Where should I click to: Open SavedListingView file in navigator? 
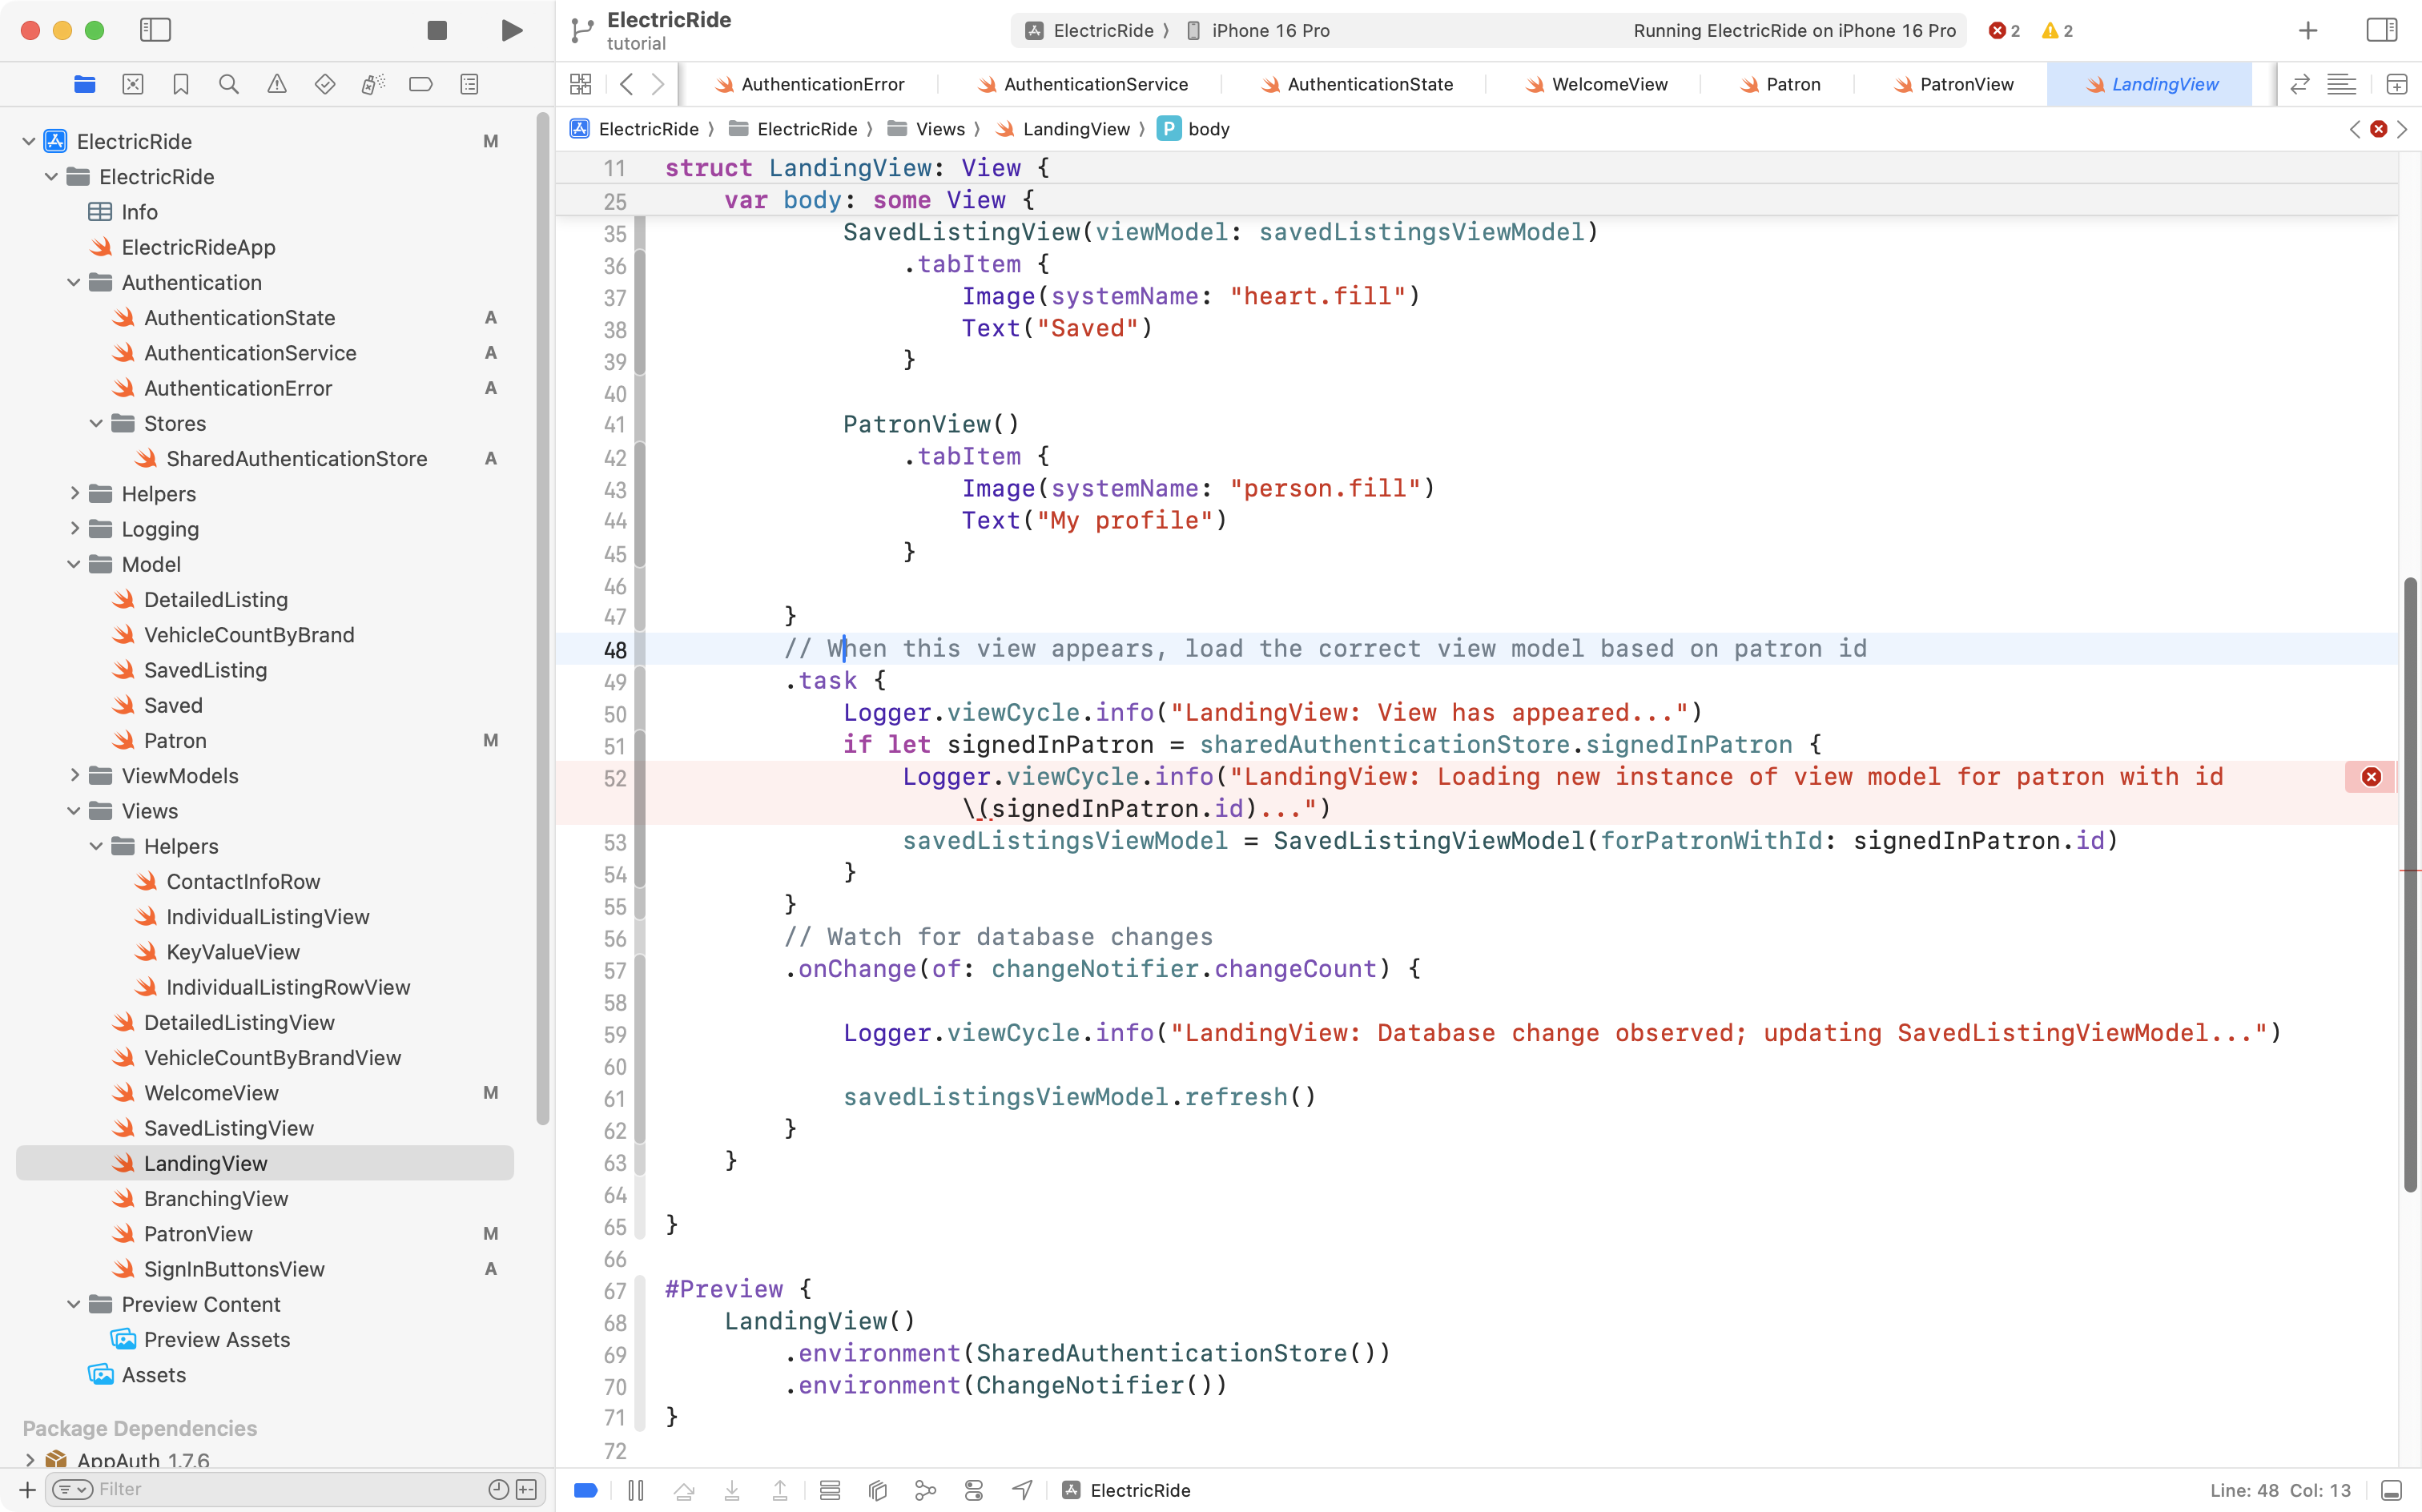point(229,1128)
